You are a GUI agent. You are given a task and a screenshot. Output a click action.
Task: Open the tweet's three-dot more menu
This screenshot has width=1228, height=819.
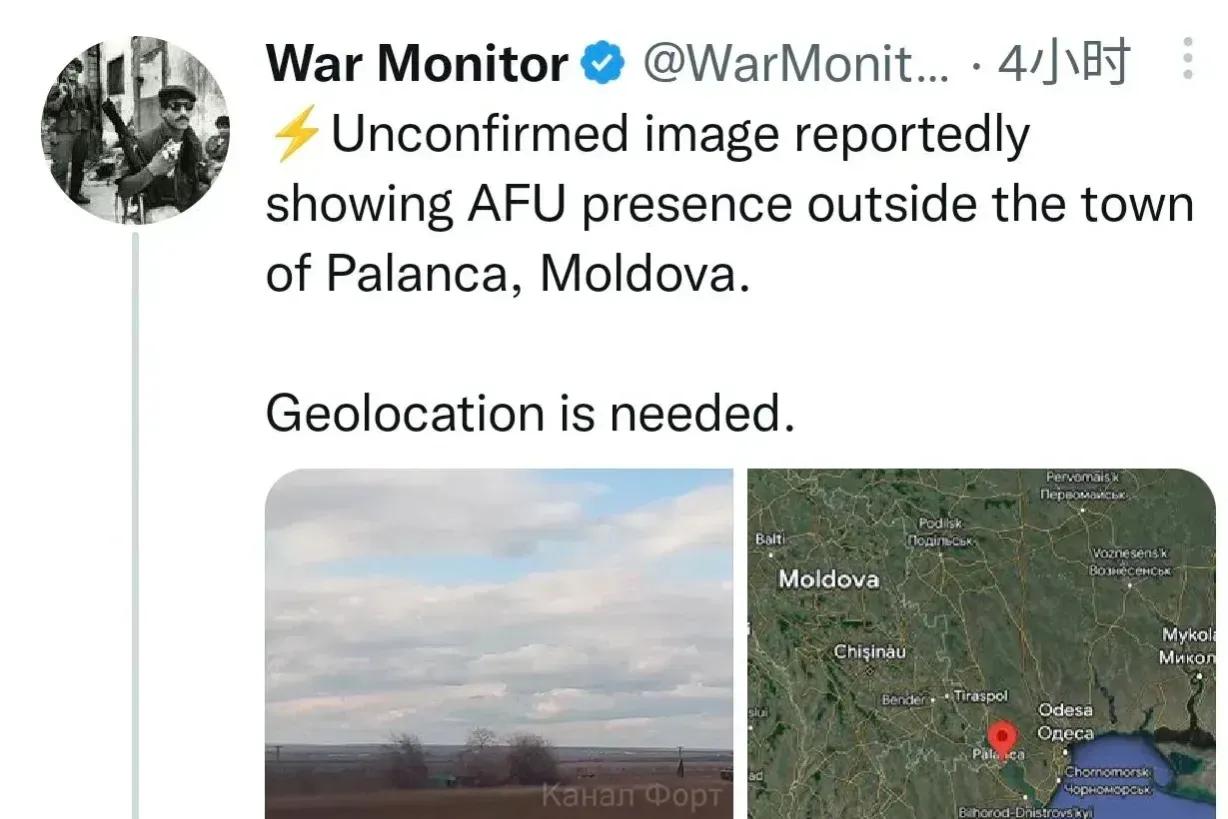(1187, 59)
